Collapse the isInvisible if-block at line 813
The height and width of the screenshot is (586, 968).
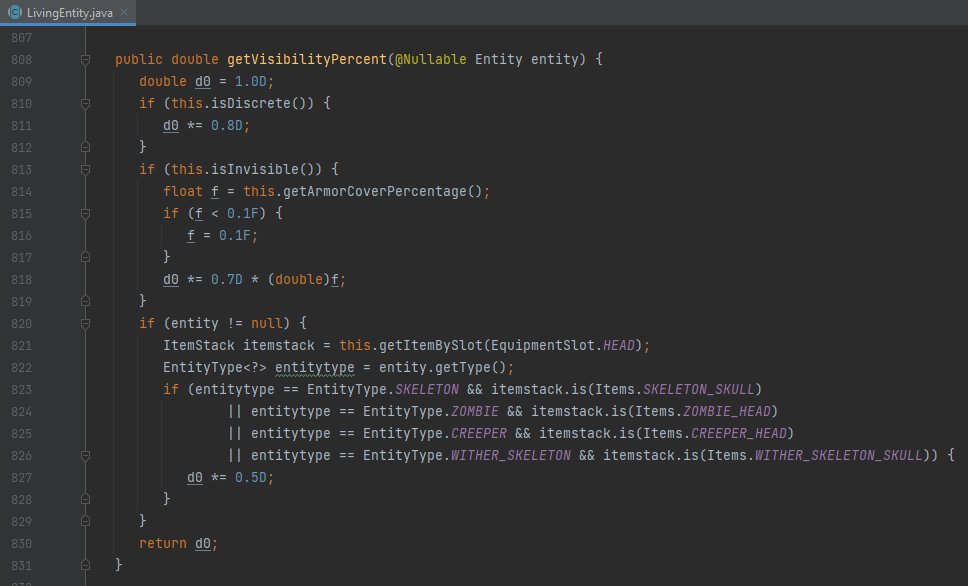tap(85, 170)
